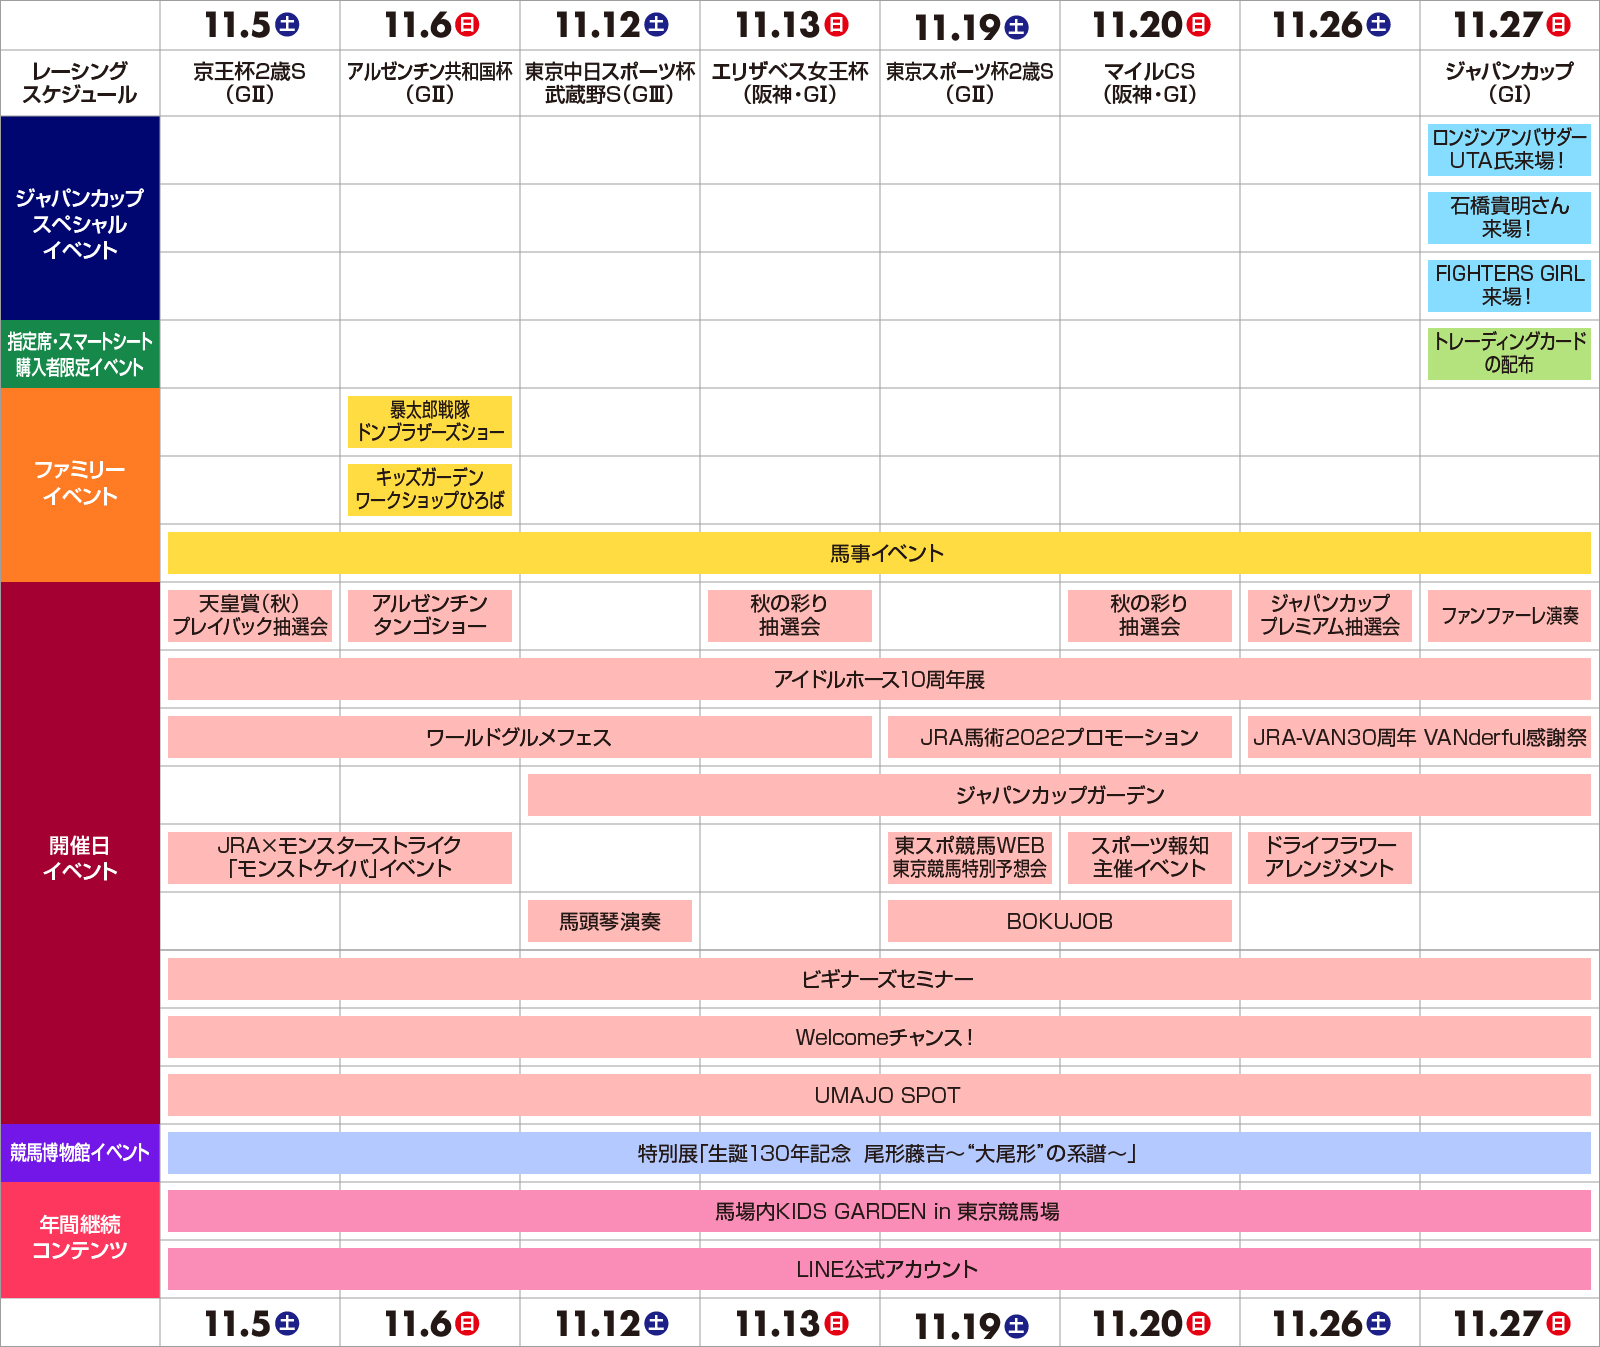1600x1347 pixels.
Task: Open 特別展 尾形藤吉 exhibition bar
Action: [x=879, y=1153]
